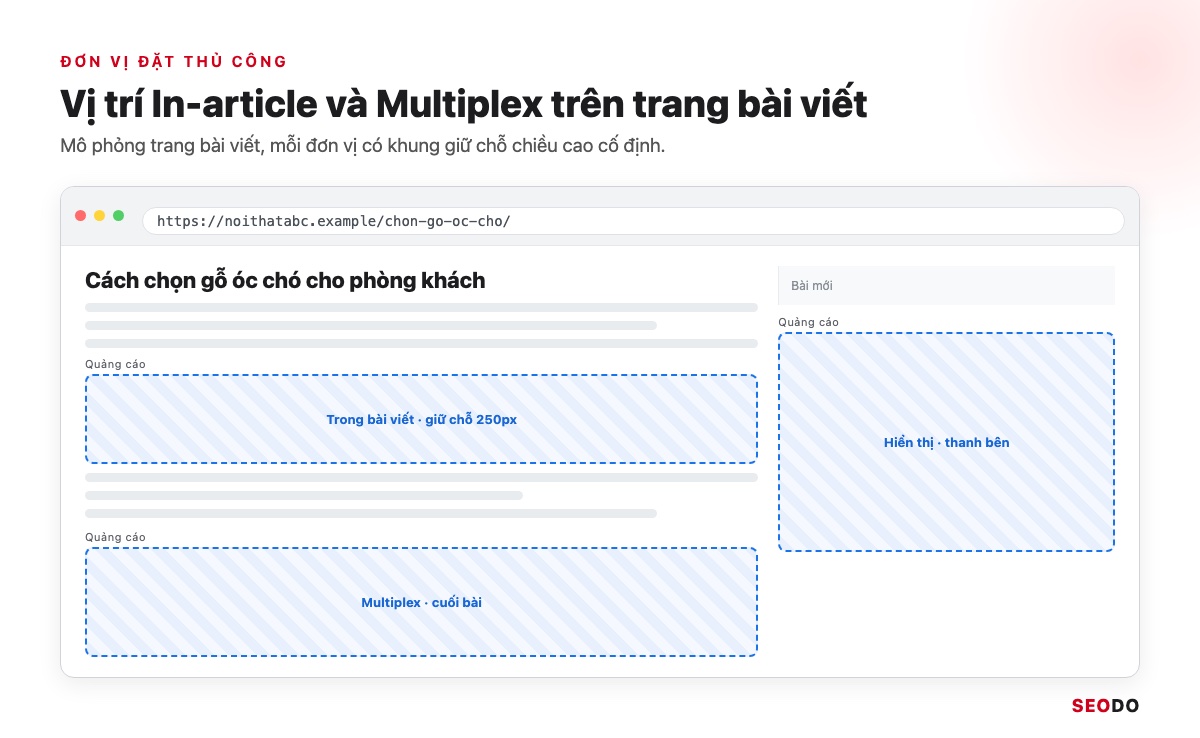Click 'Quảng cáo' label above Multiplex unit
1200x738 pixels.
(115, 537)
